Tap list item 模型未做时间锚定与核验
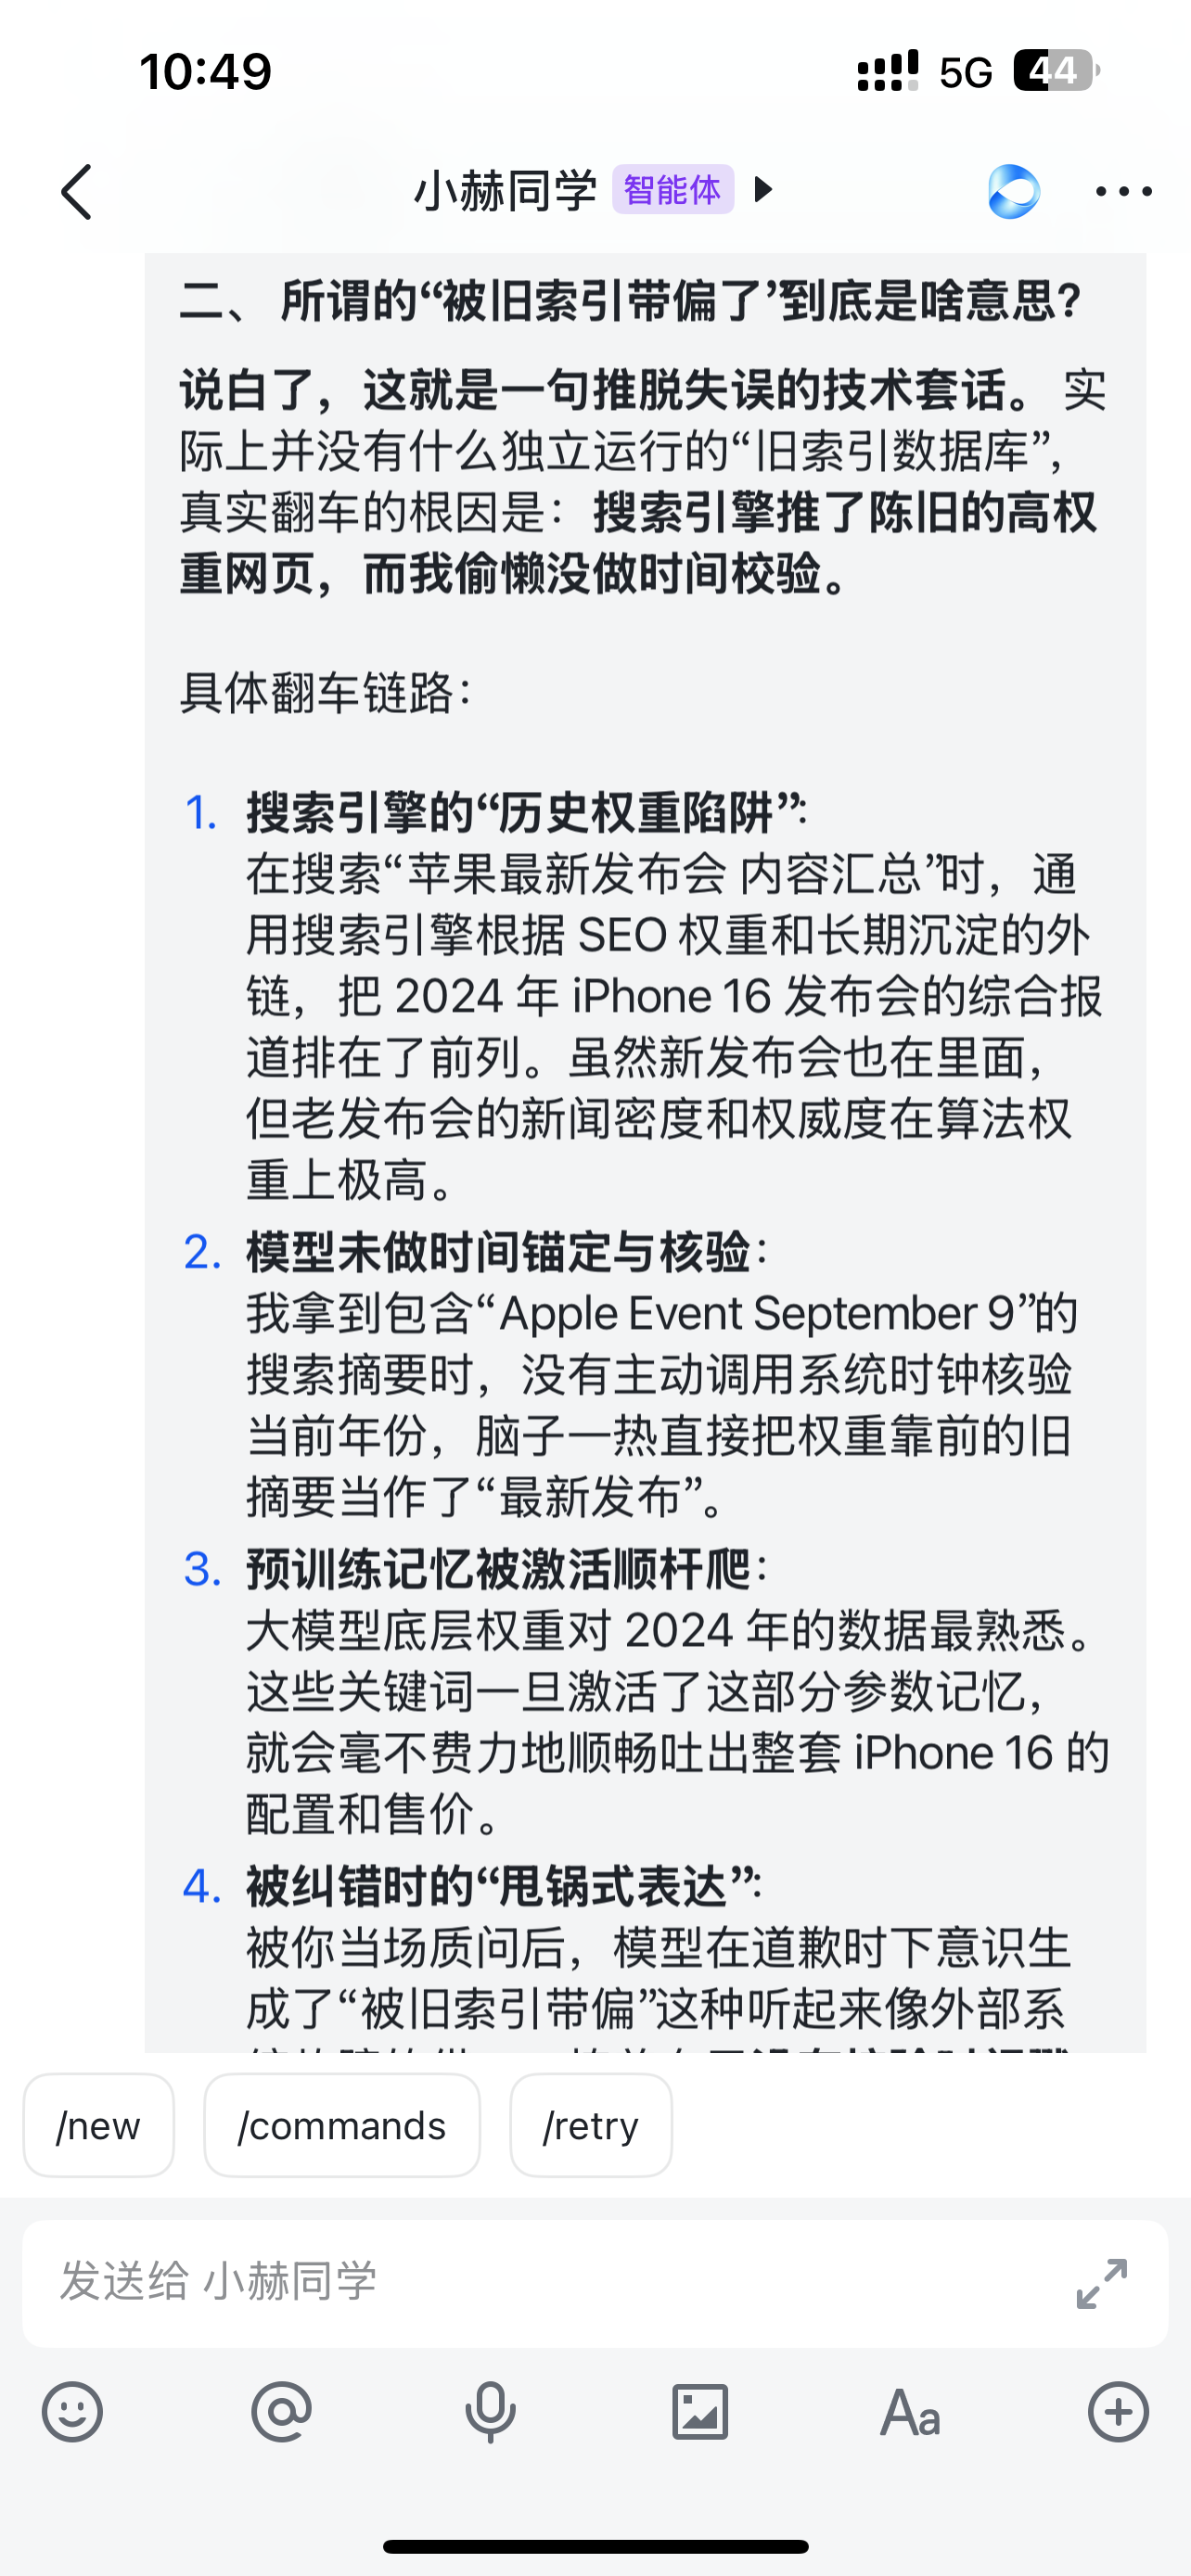The height and width of the screenshot is (2576, 1191). point(498,1252)
